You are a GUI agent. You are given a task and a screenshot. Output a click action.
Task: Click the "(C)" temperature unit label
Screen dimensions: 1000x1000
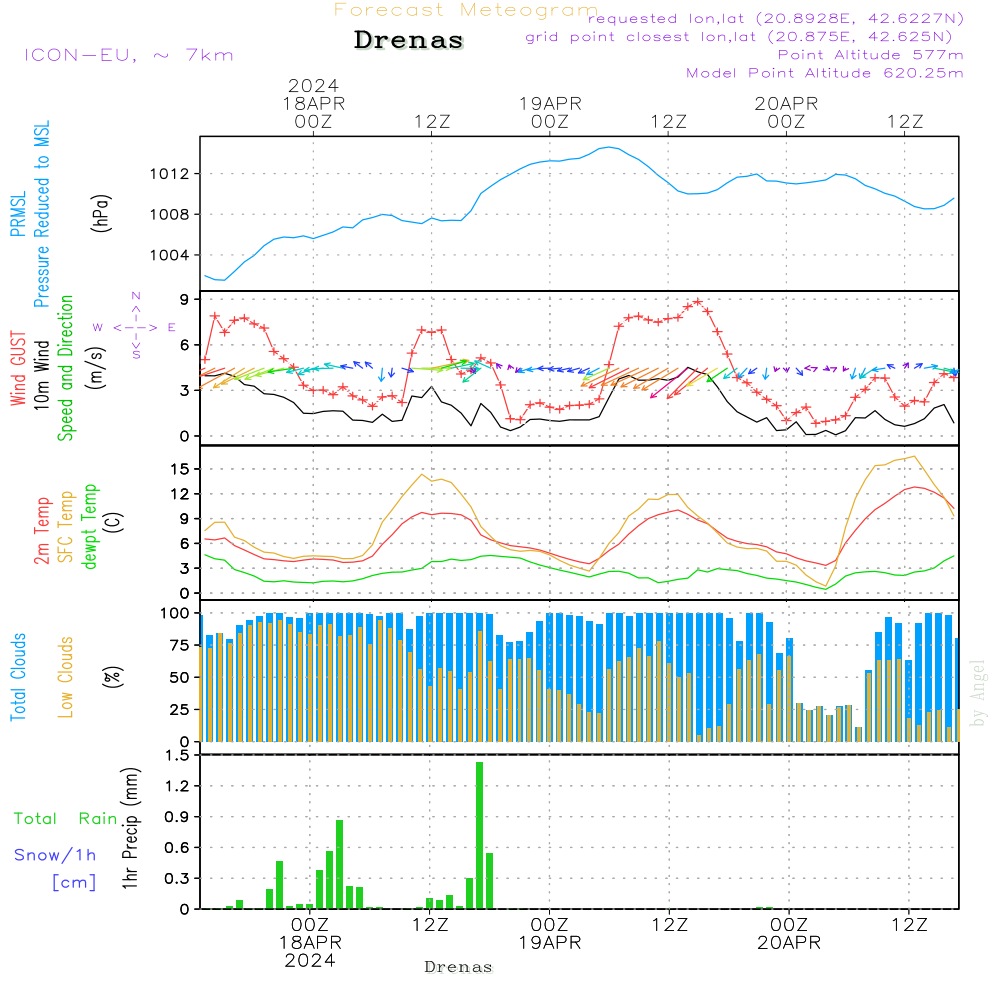[114, 522]
